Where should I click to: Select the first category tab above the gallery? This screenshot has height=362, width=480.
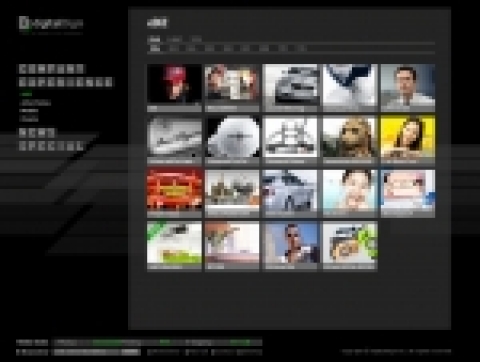(x=154, y=39)
